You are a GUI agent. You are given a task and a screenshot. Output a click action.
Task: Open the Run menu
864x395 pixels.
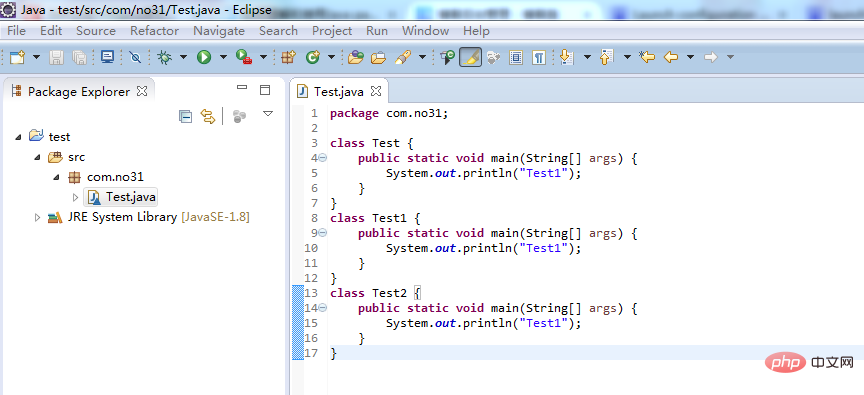pos(377,31)
